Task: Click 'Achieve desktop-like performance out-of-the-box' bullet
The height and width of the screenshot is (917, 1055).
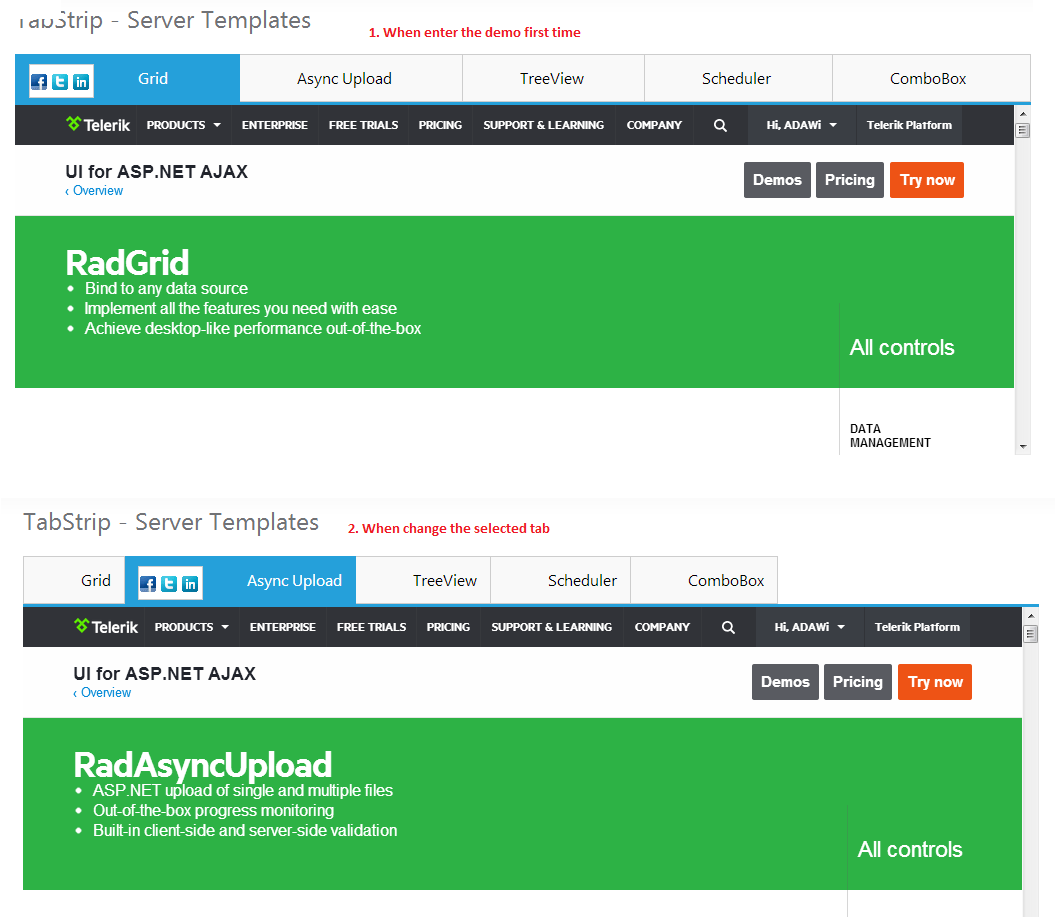Action: (252, 328)
